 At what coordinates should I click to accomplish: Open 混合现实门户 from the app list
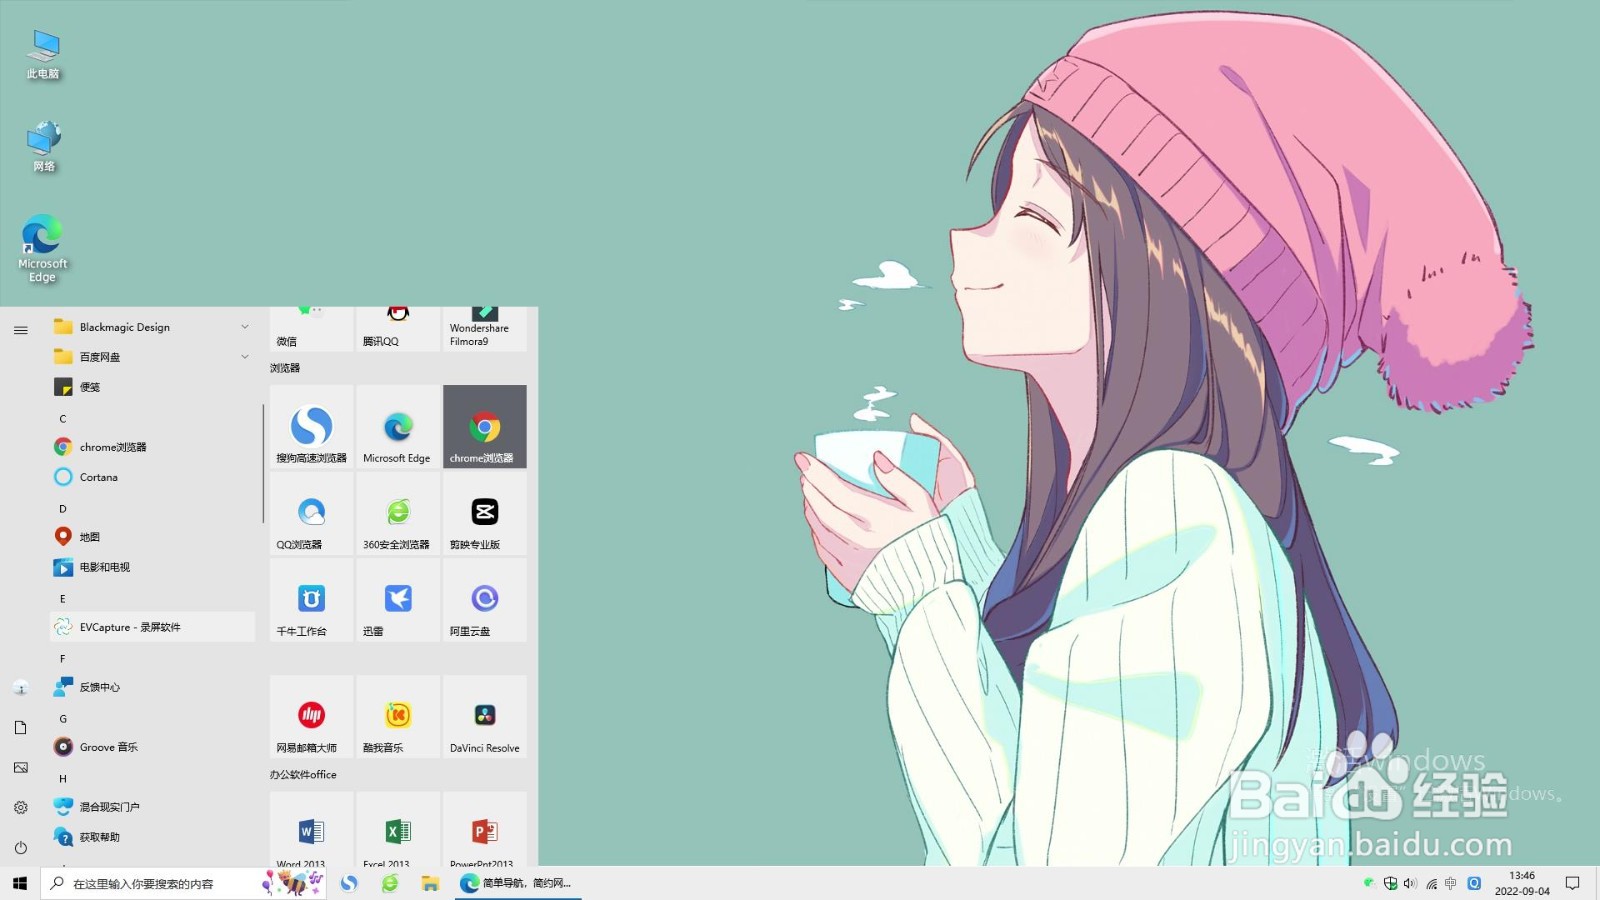[152, 807]
